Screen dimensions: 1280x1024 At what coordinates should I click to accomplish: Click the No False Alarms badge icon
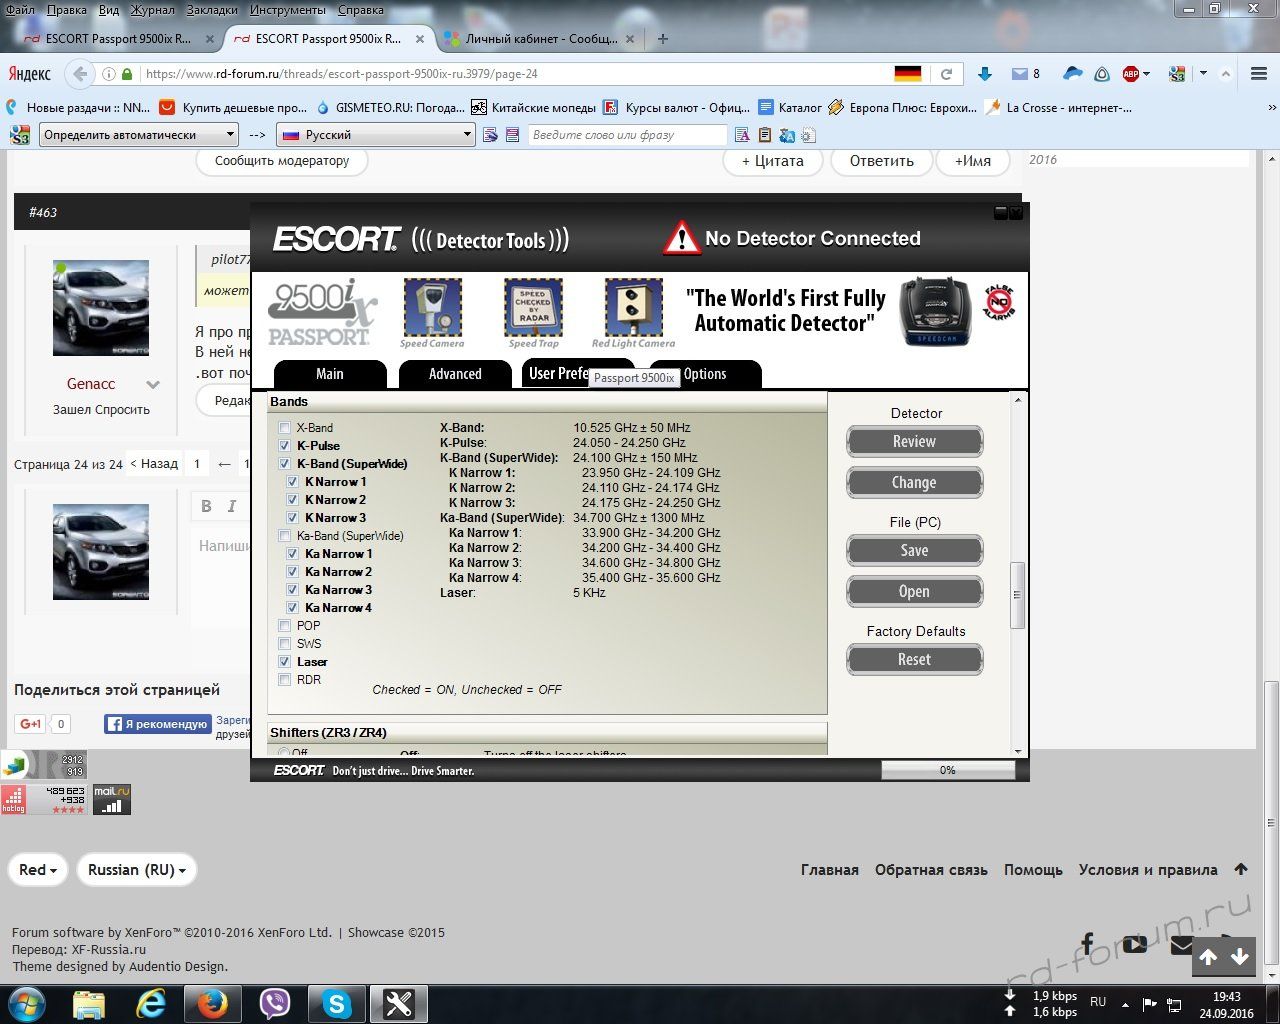tap(999, 301)
